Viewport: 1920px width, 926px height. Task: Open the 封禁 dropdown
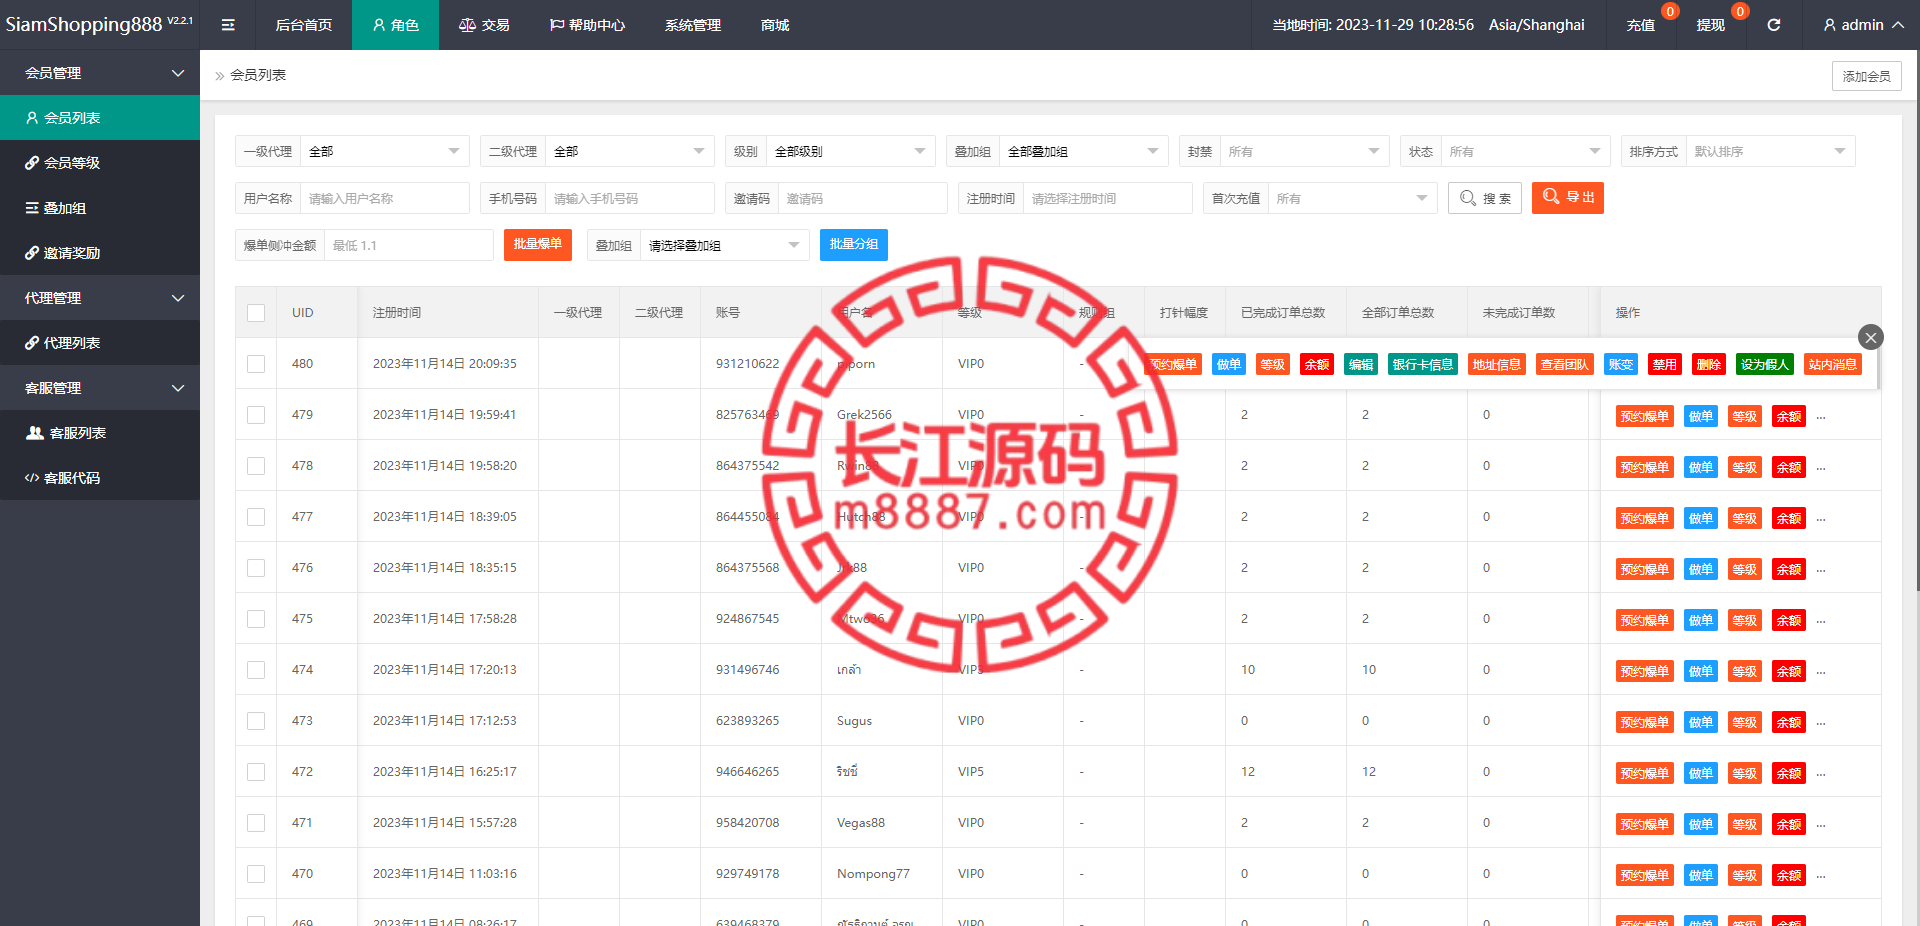[1304, 152]
